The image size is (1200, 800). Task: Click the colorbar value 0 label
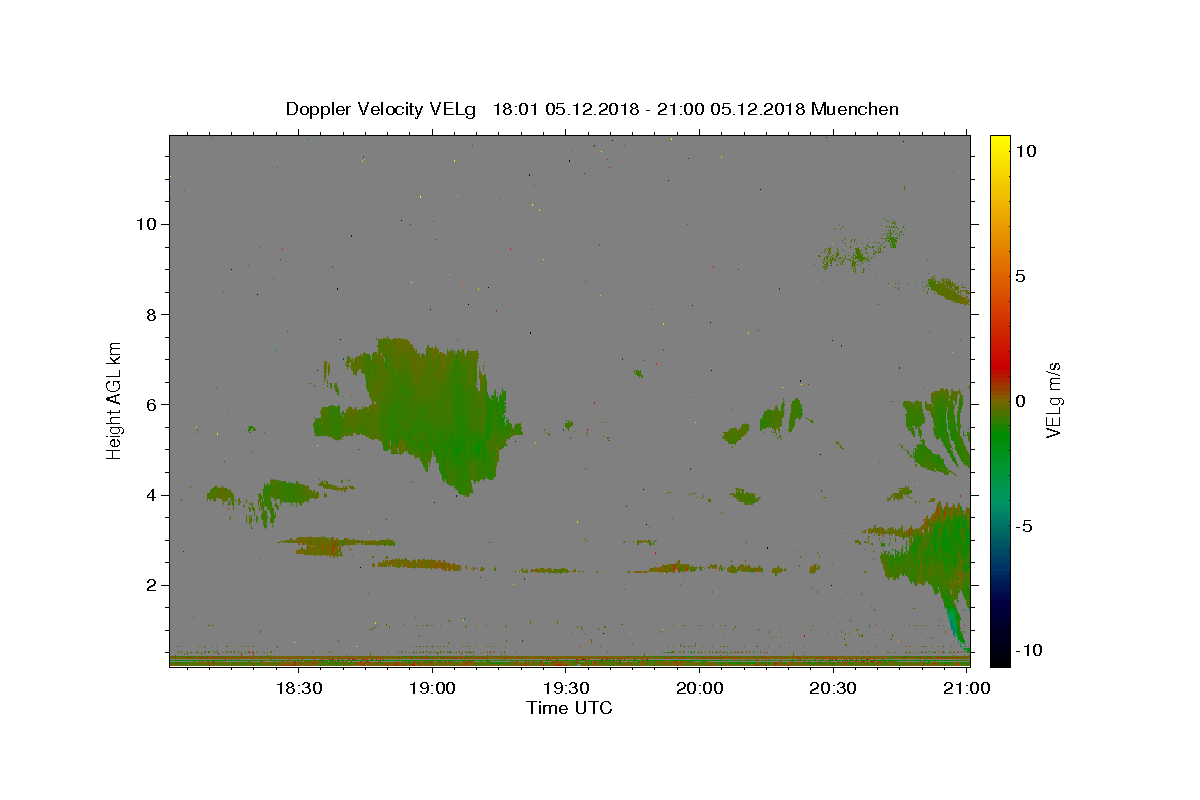pyautogui.click(x=1020, y=401)
